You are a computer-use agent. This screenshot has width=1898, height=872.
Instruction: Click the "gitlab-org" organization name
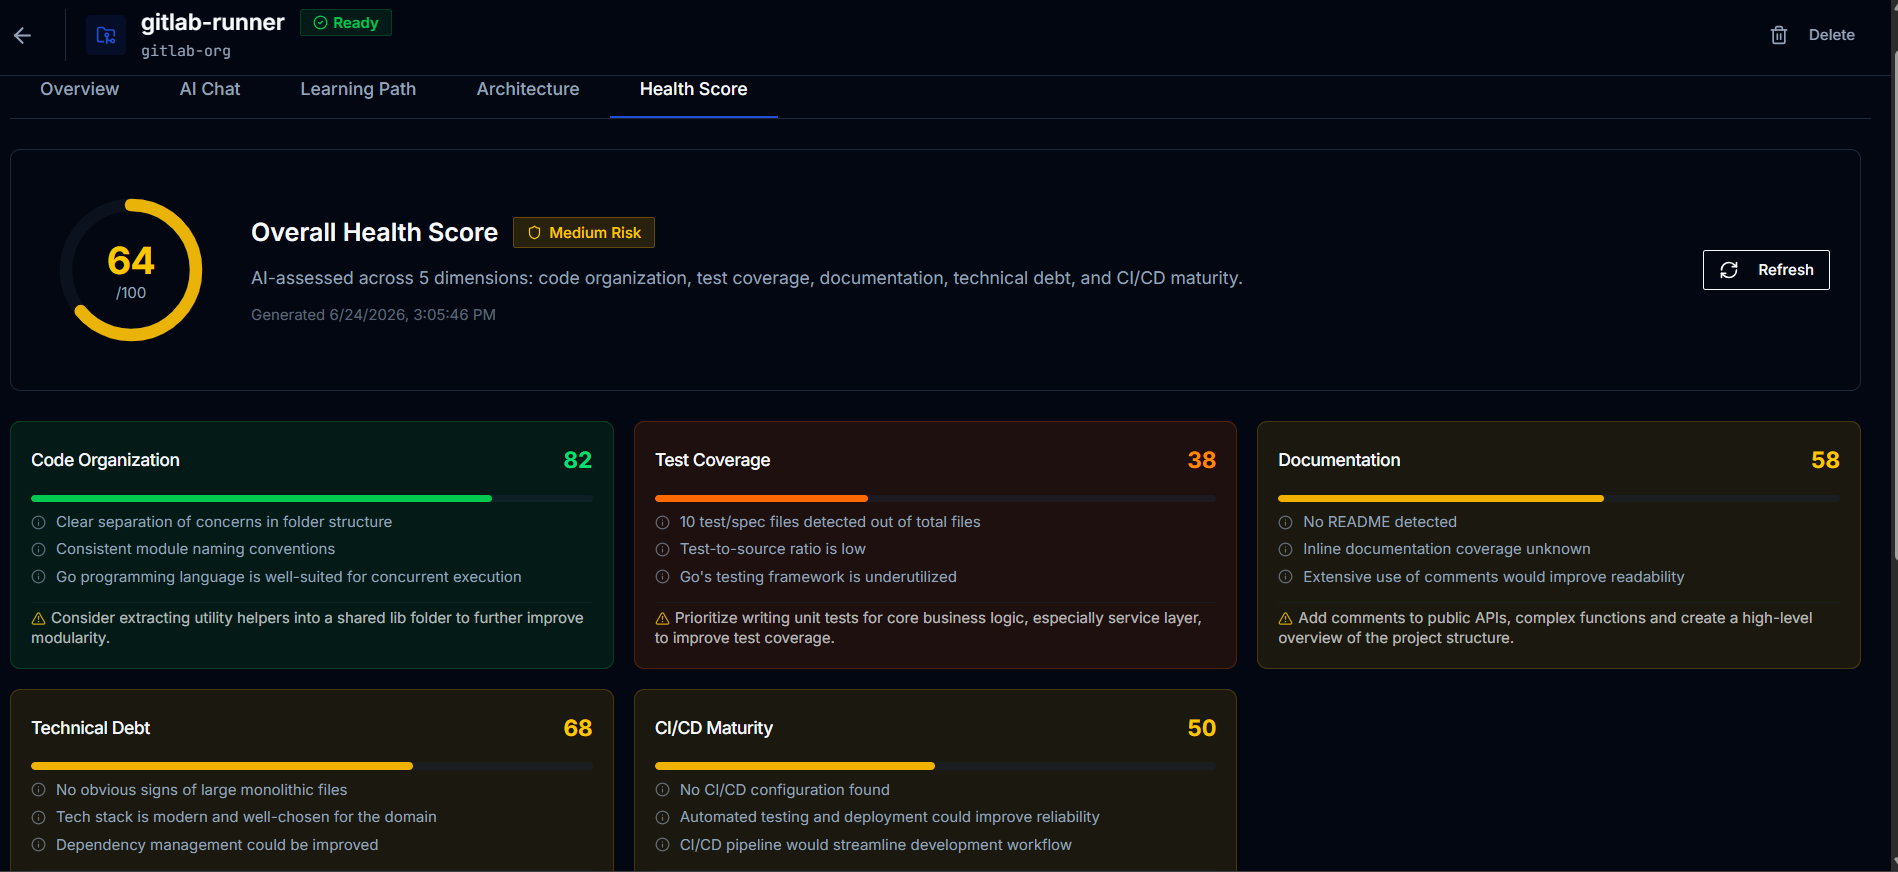(x=186, y=51)
